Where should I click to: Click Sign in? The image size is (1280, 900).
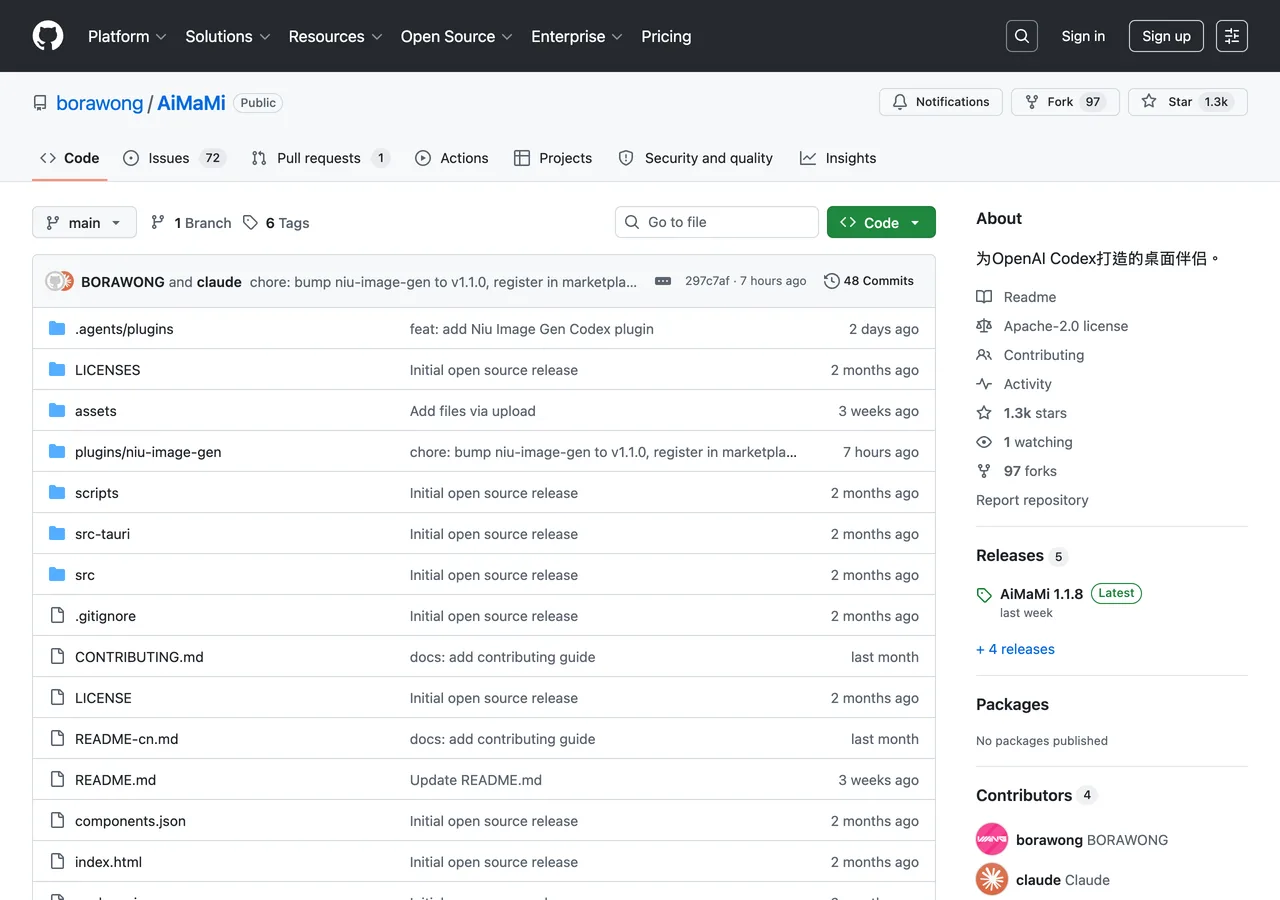pyautogui.click(x=1083, y=36)
